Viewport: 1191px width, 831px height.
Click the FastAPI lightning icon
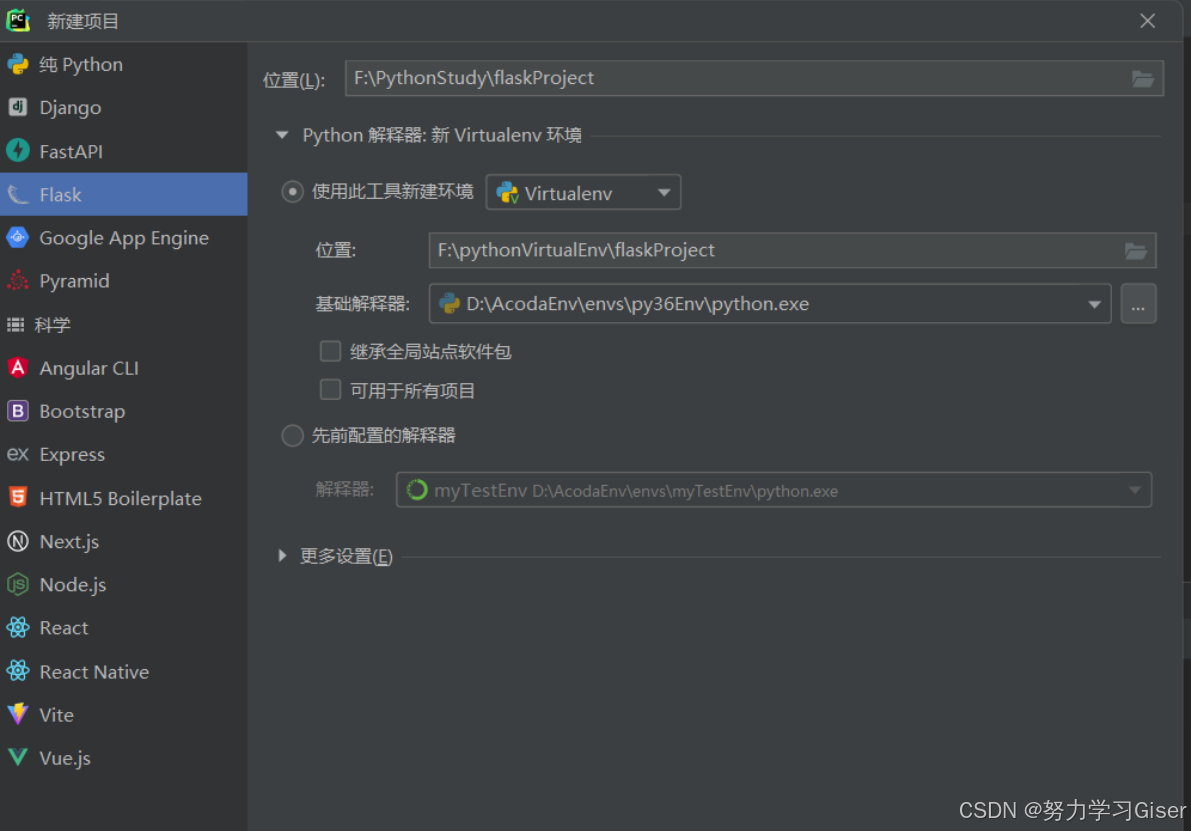coord(18,150)
